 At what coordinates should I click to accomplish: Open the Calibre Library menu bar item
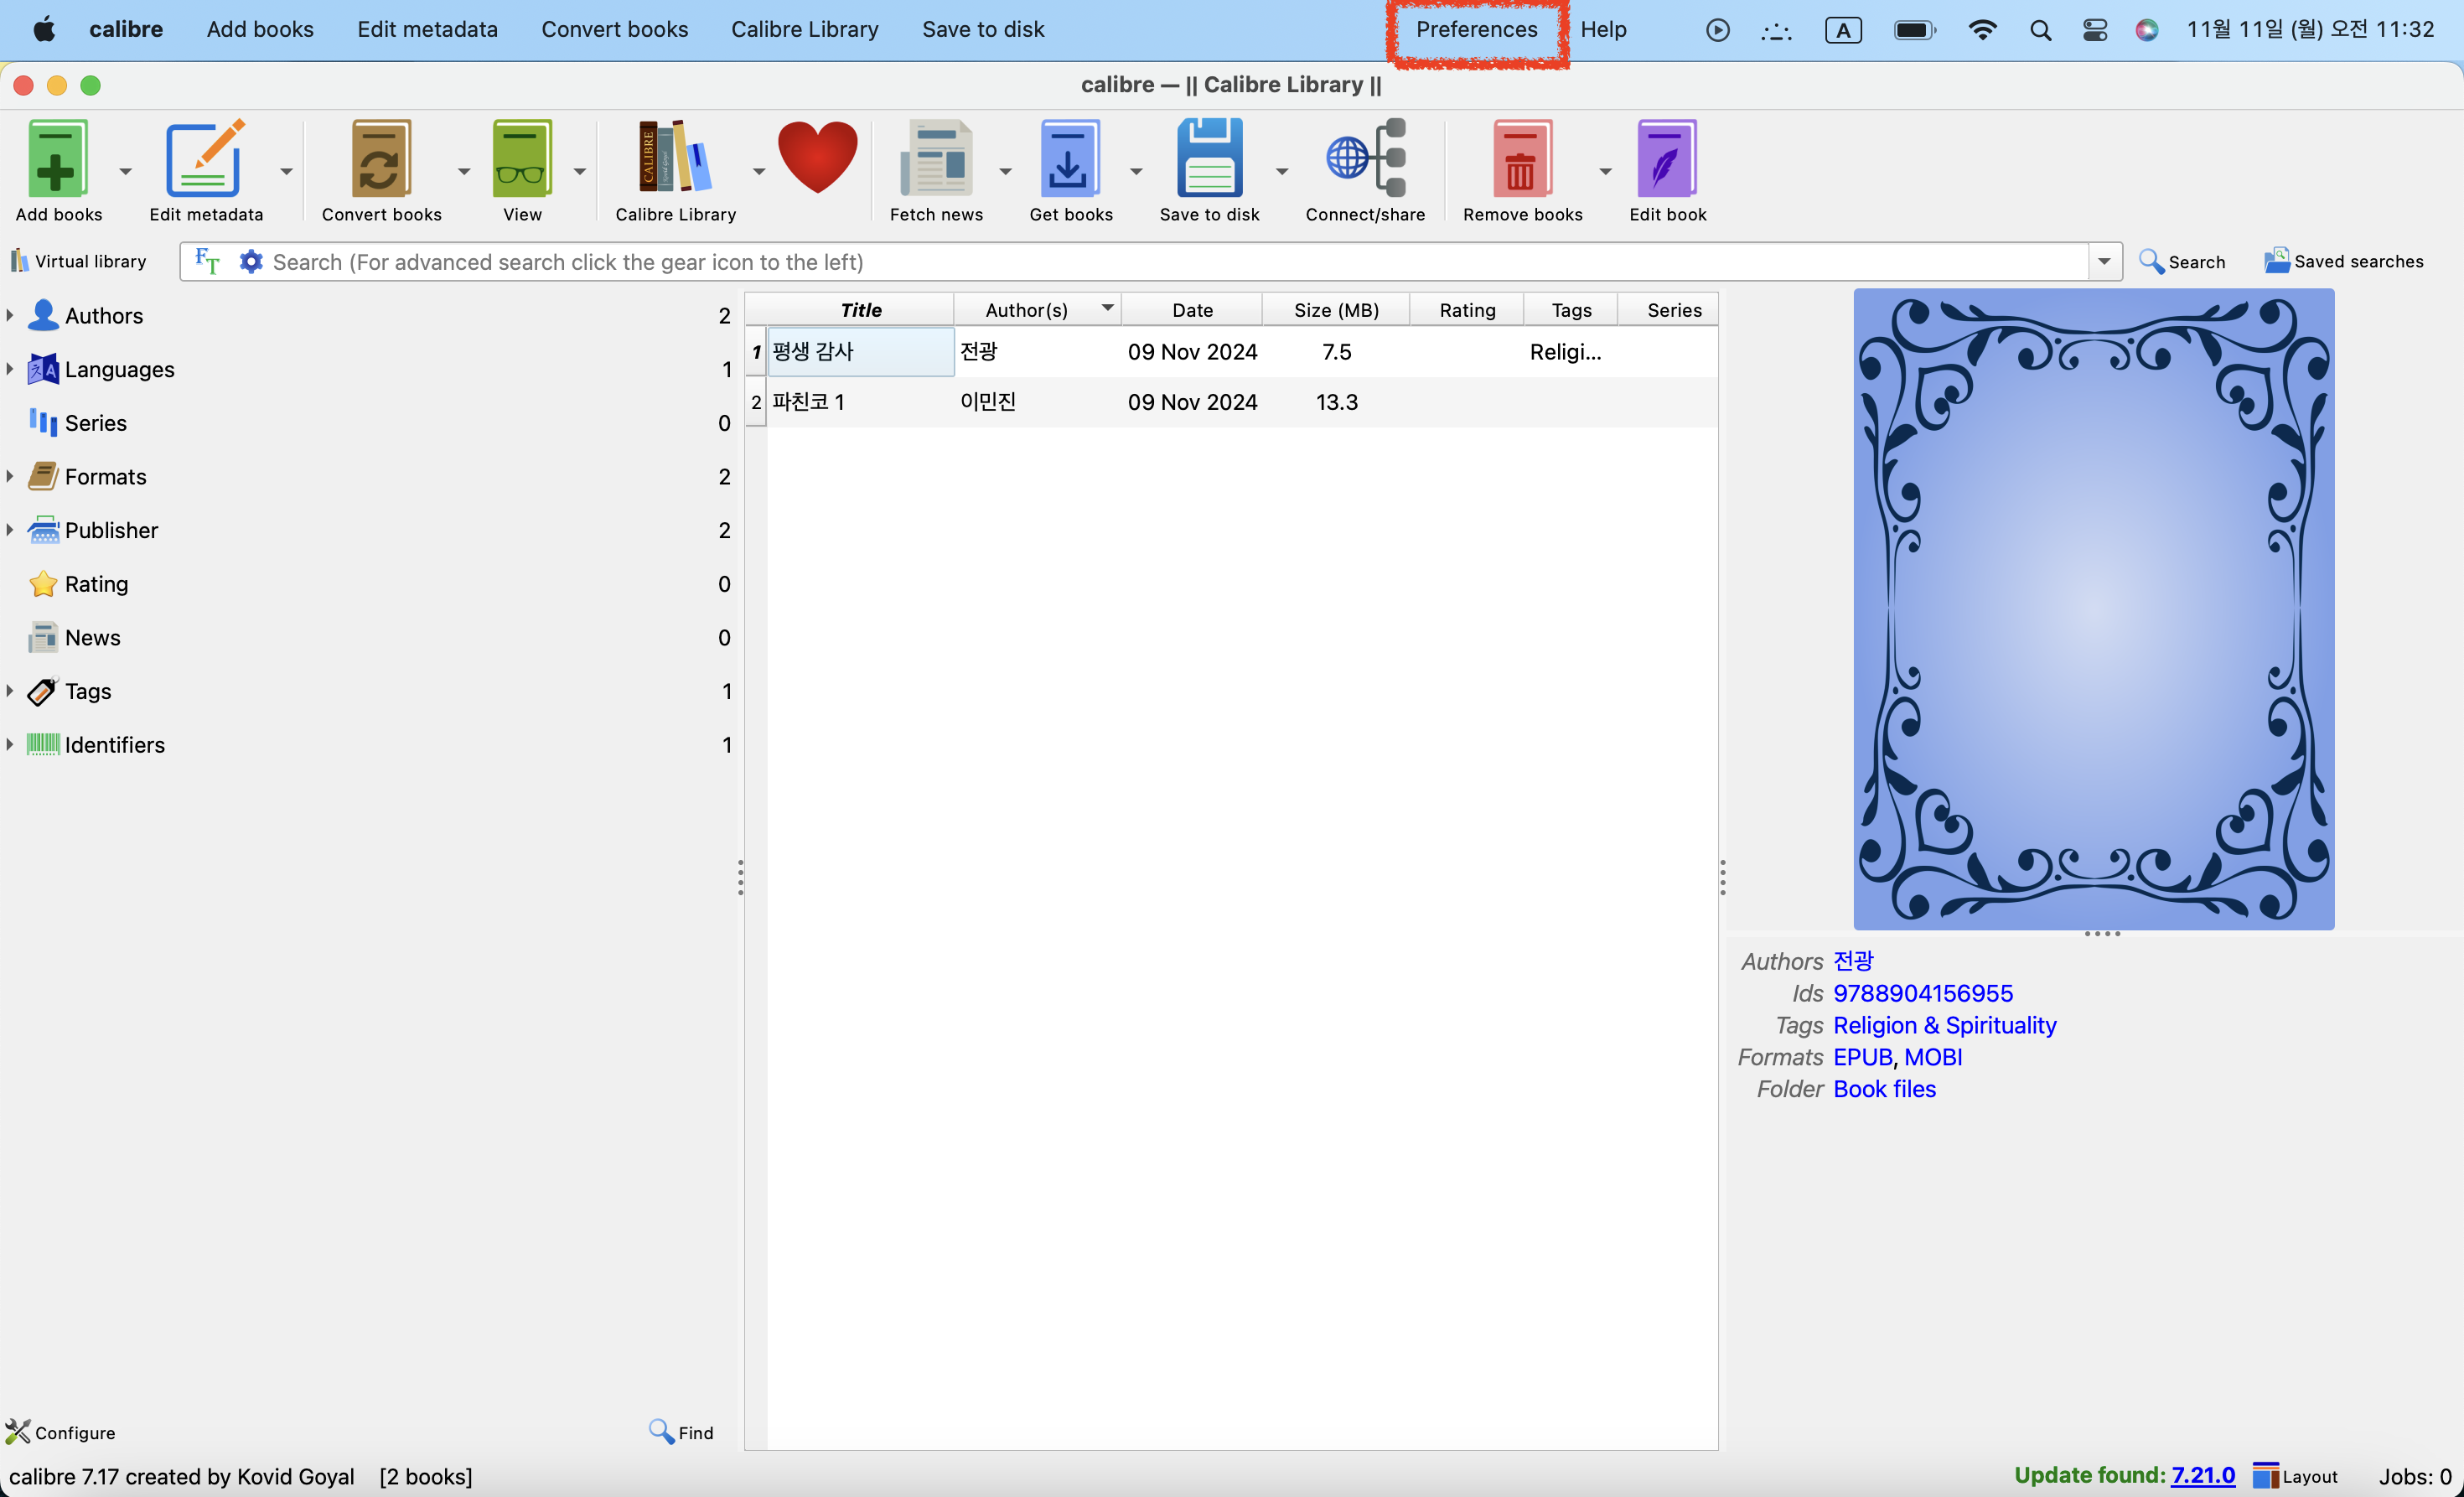click(804, 29)
